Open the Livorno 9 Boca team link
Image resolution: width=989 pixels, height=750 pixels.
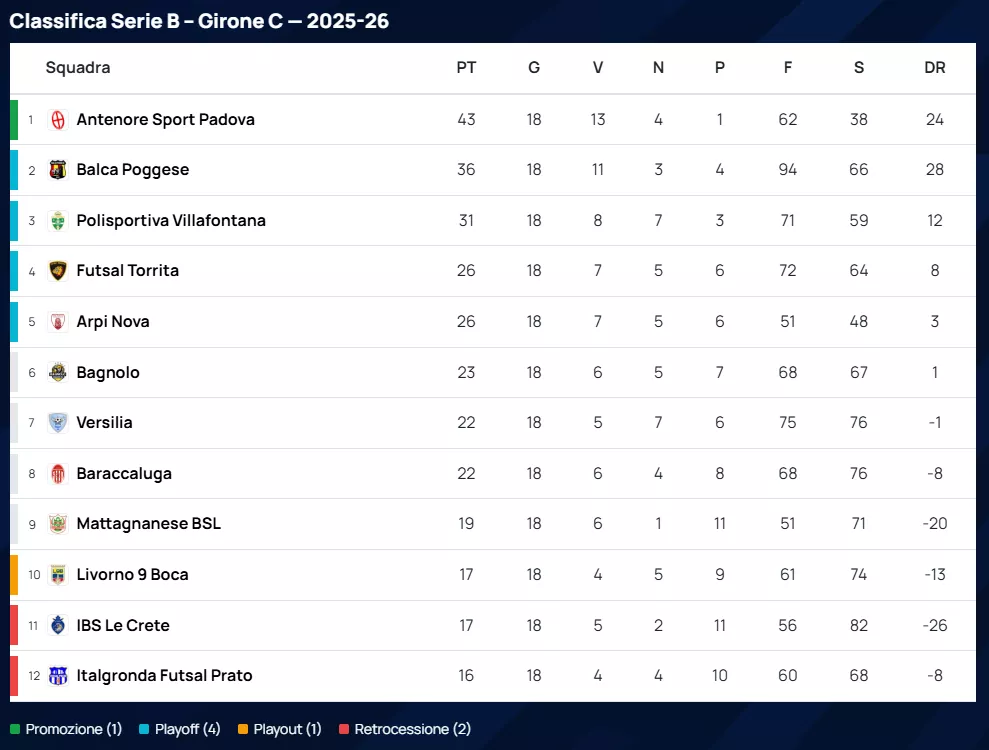pyautogui.click(x=132, y=575)
